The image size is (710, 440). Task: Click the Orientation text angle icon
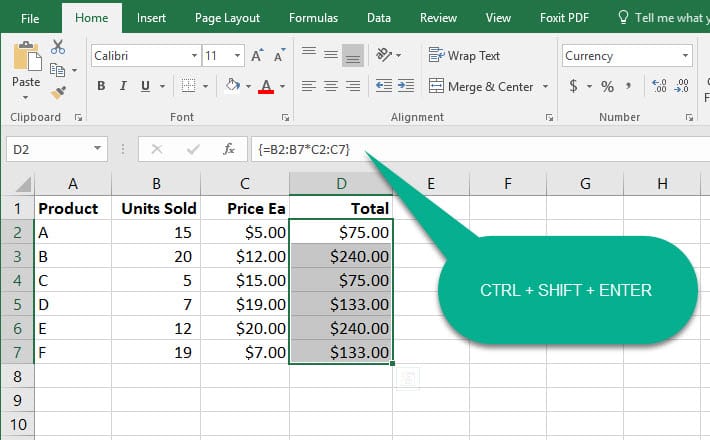pos(385,56)
